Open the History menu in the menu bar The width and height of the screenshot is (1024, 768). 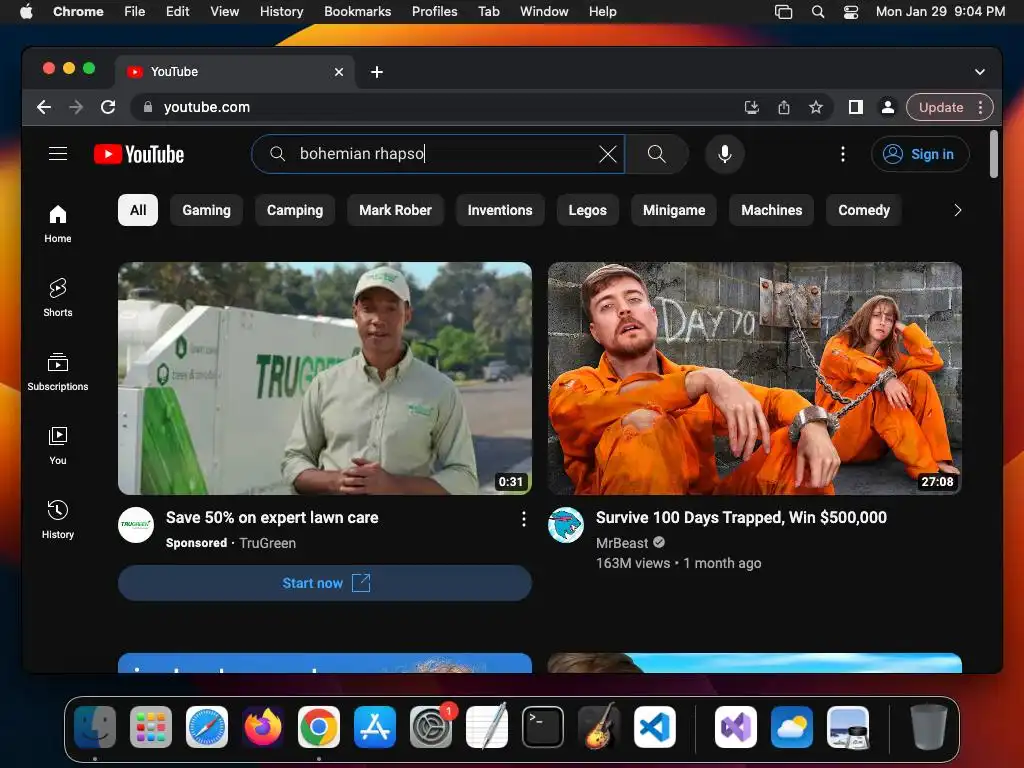point(281,12)
